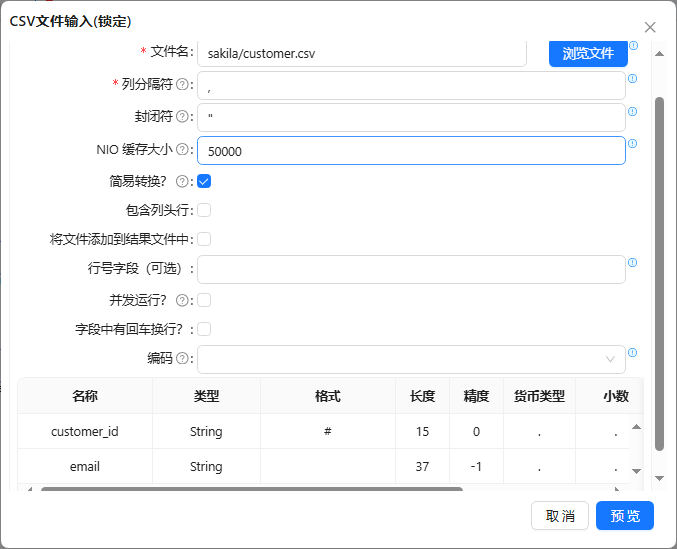
Task: Check the 将文件添加到结果文件中 checkbox
Action: (204, 239)
